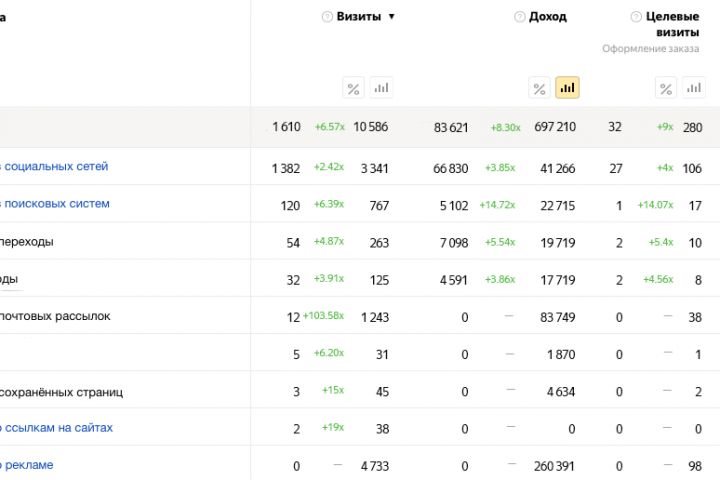Viewport: 720px width, 480px height.
Task: Toggle percent view under Целевые визиты
Action: [x=666, y=88]
